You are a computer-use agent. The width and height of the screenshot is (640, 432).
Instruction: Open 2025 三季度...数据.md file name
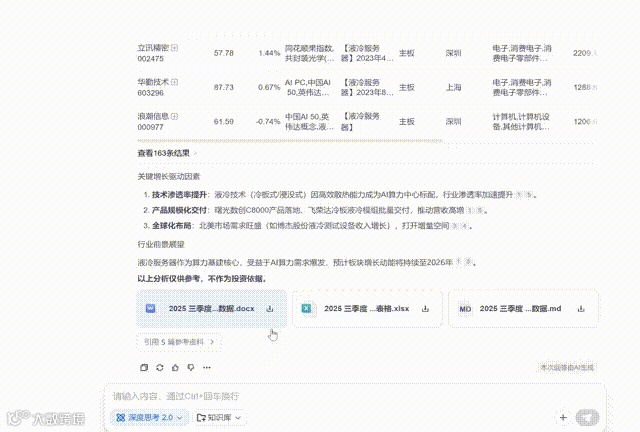click(520, 309)
